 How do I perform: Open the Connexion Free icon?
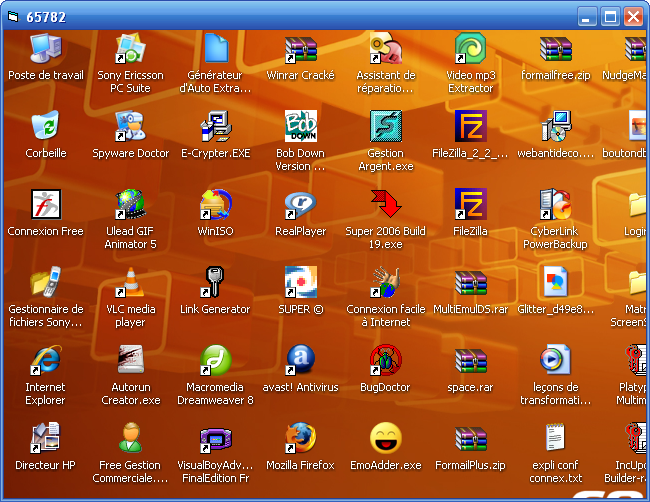(x=46, y=204)
